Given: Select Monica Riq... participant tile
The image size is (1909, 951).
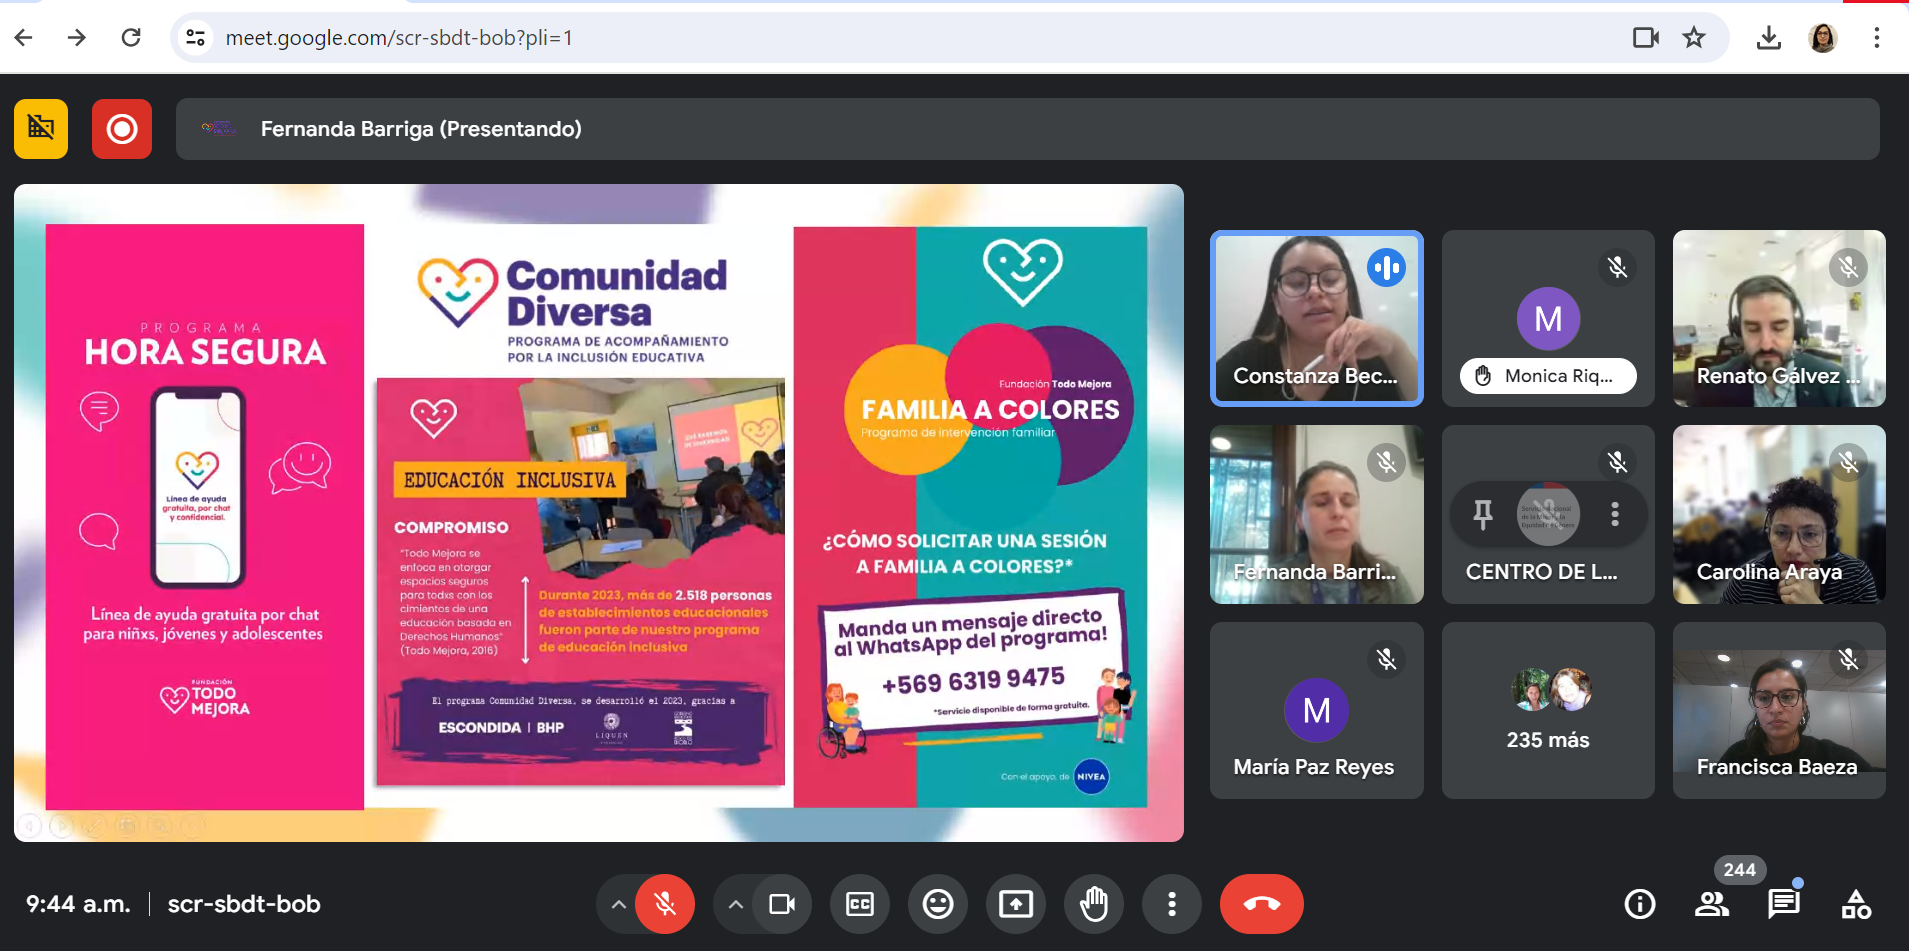Looking at the screenshot, I should pyautogui.click(x=1548, y=318).
